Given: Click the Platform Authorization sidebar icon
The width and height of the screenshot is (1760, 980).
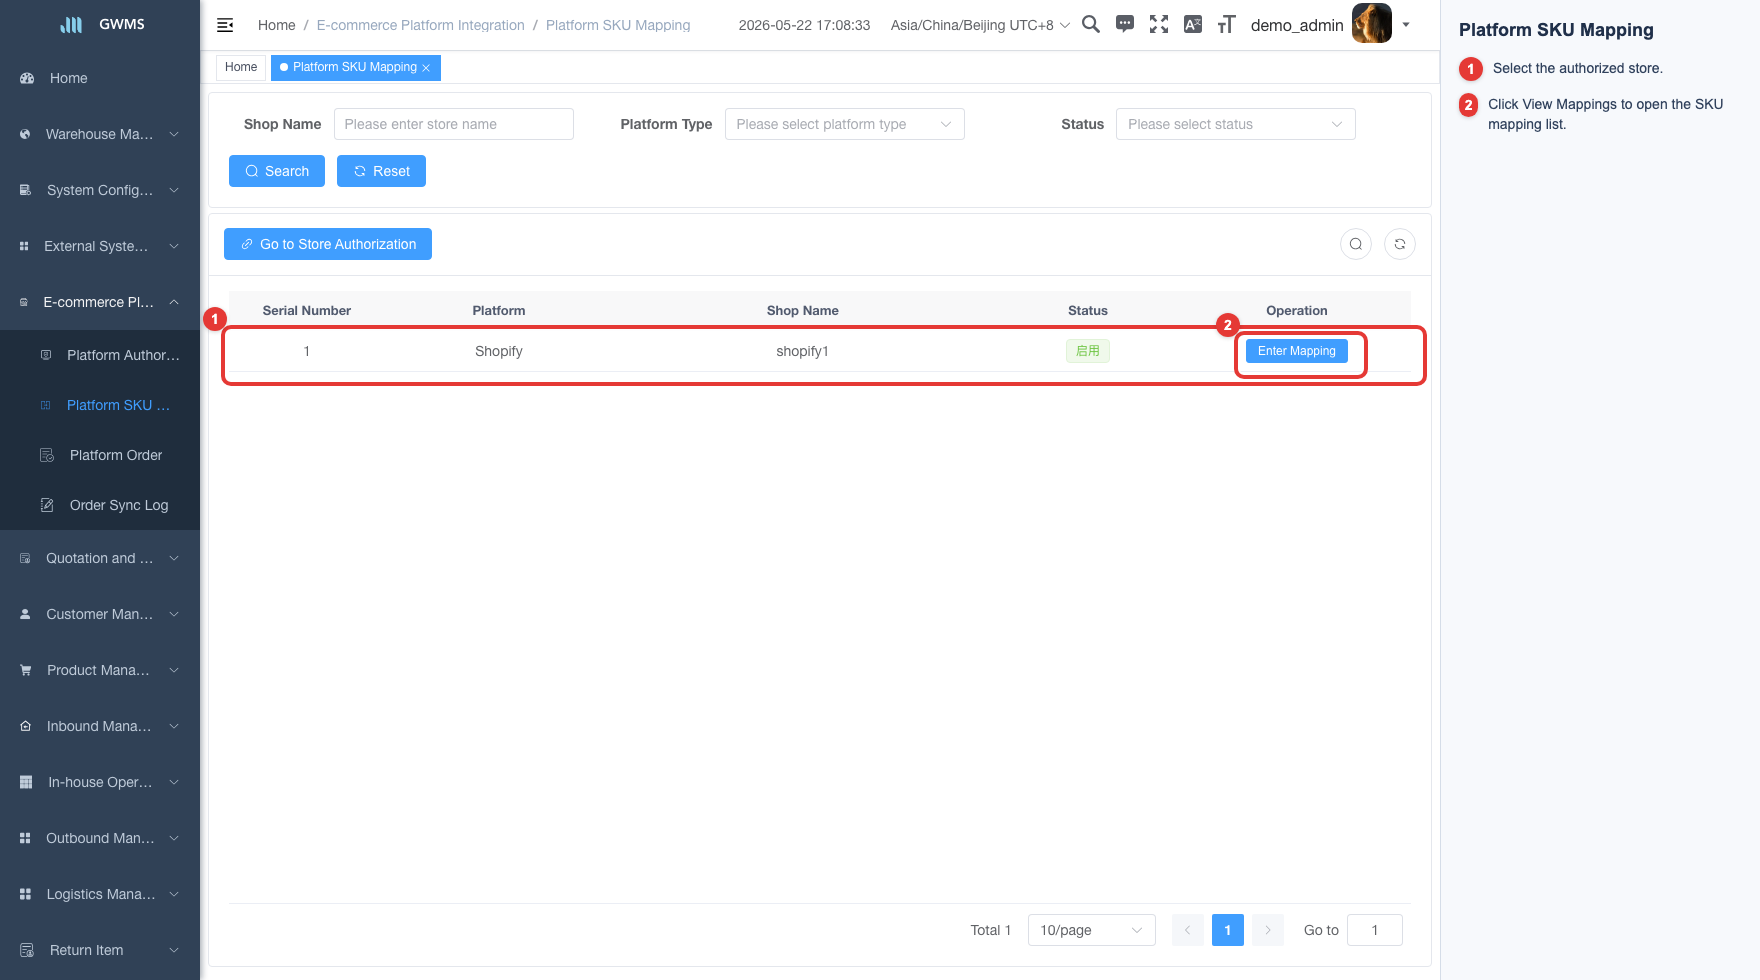Looking at the screenshot, I should tap(46, 355).
